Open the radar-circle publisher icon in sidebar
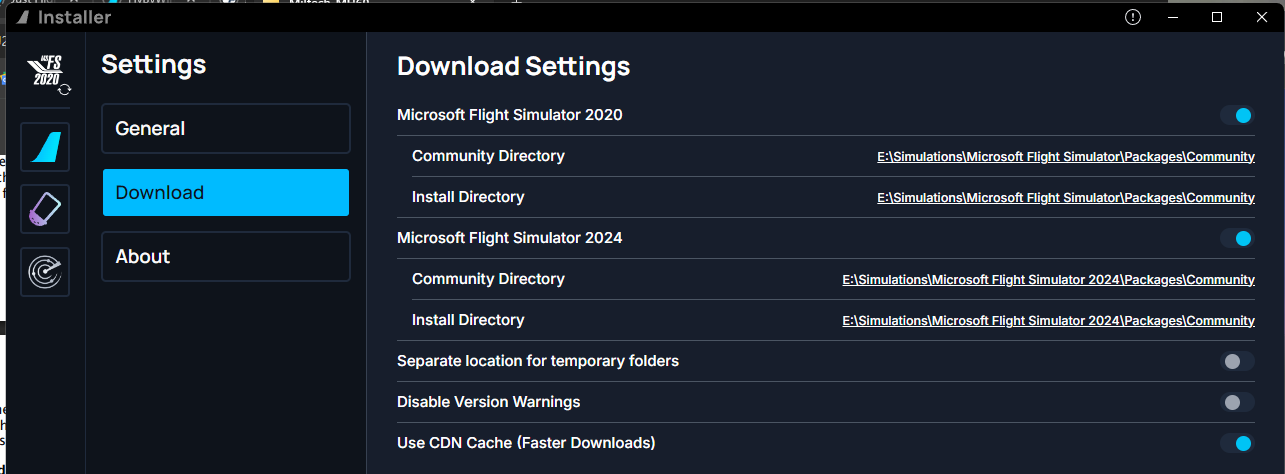 tap(46, 272)
